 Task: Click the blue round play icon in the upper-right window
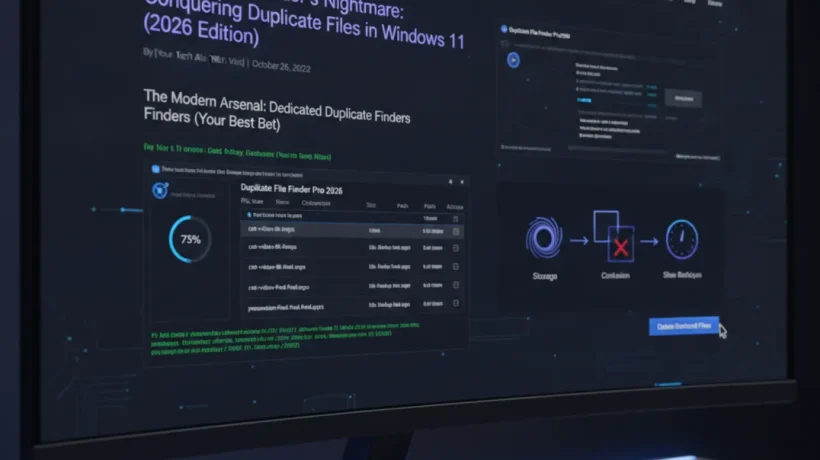coord(514,60)
